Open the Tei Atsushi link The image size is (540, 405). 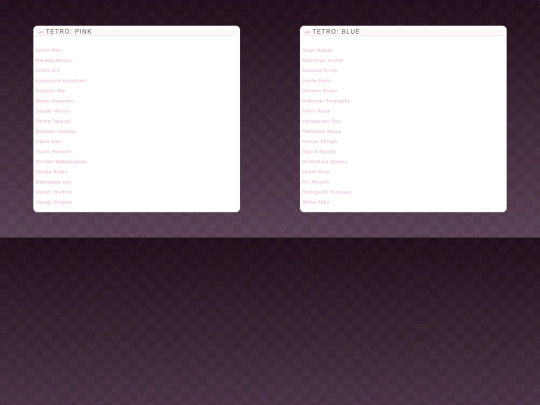click(316, 182)
